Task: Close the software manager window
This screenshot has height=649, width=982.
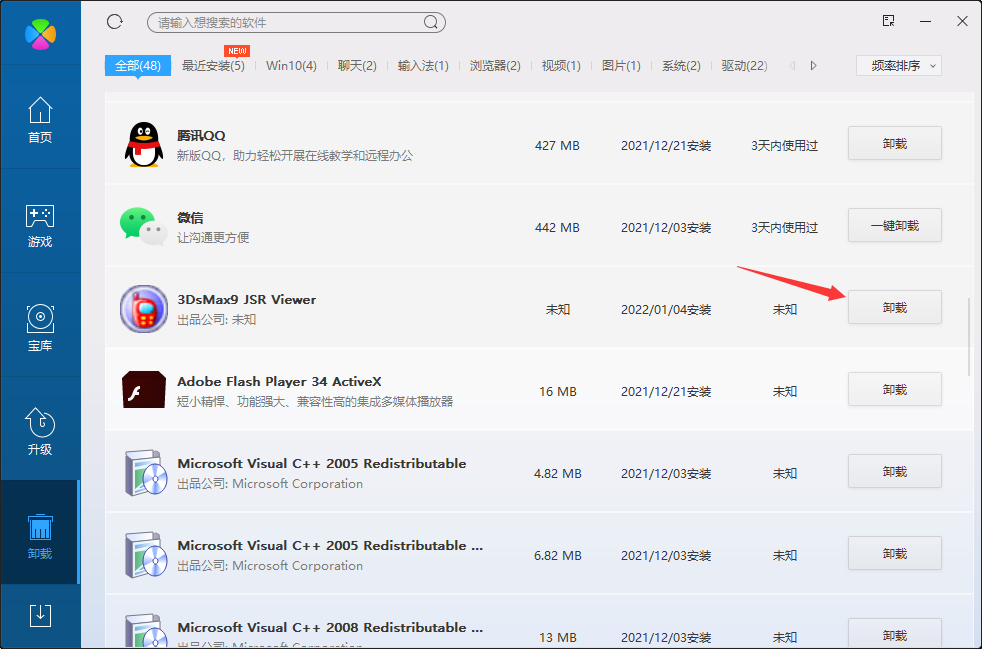Action: 963,21
